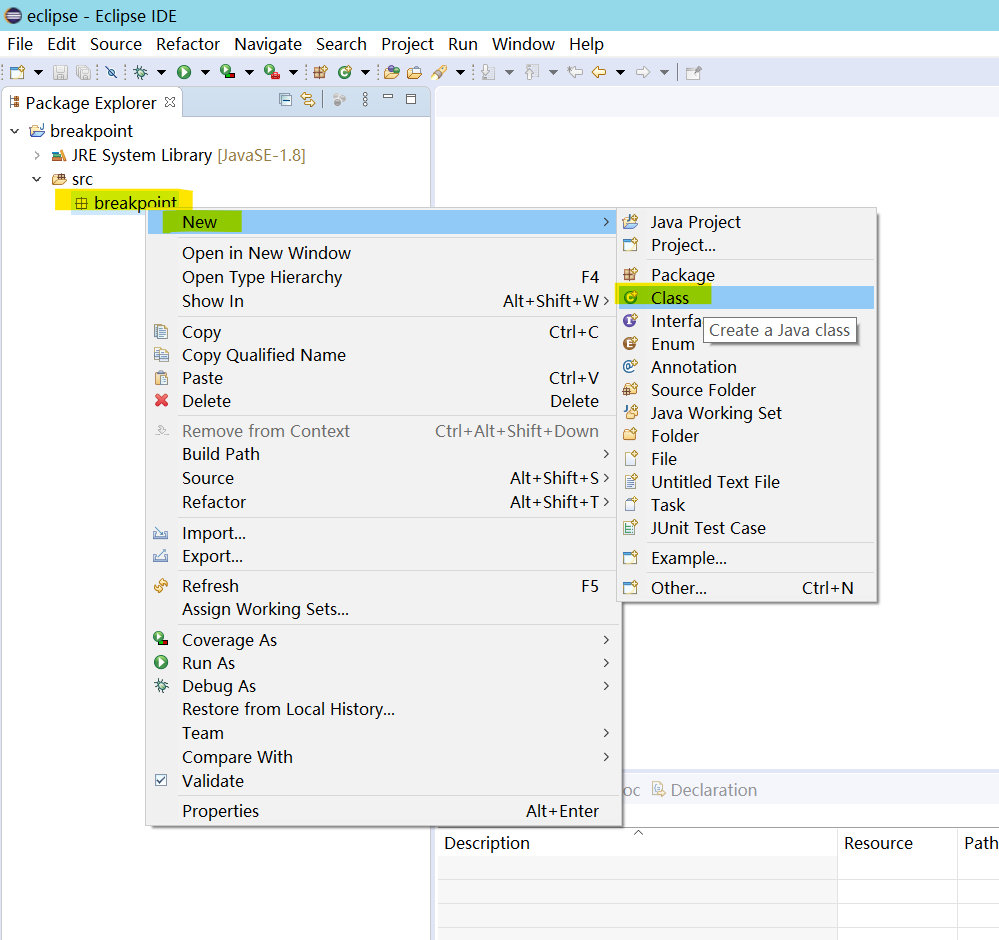Image resolution: width=999 pixels, height=940 pixels.
Task: Open the File menu
Action: [x=20, y=44]
